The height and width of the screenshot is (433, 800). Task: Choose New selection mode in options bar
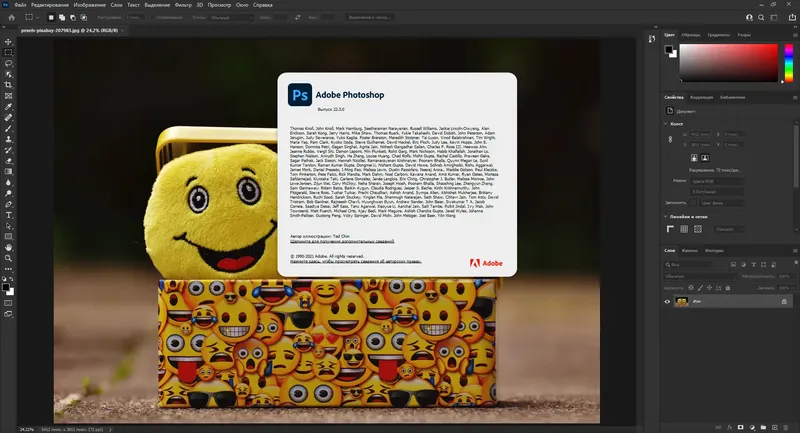(51, 17)
